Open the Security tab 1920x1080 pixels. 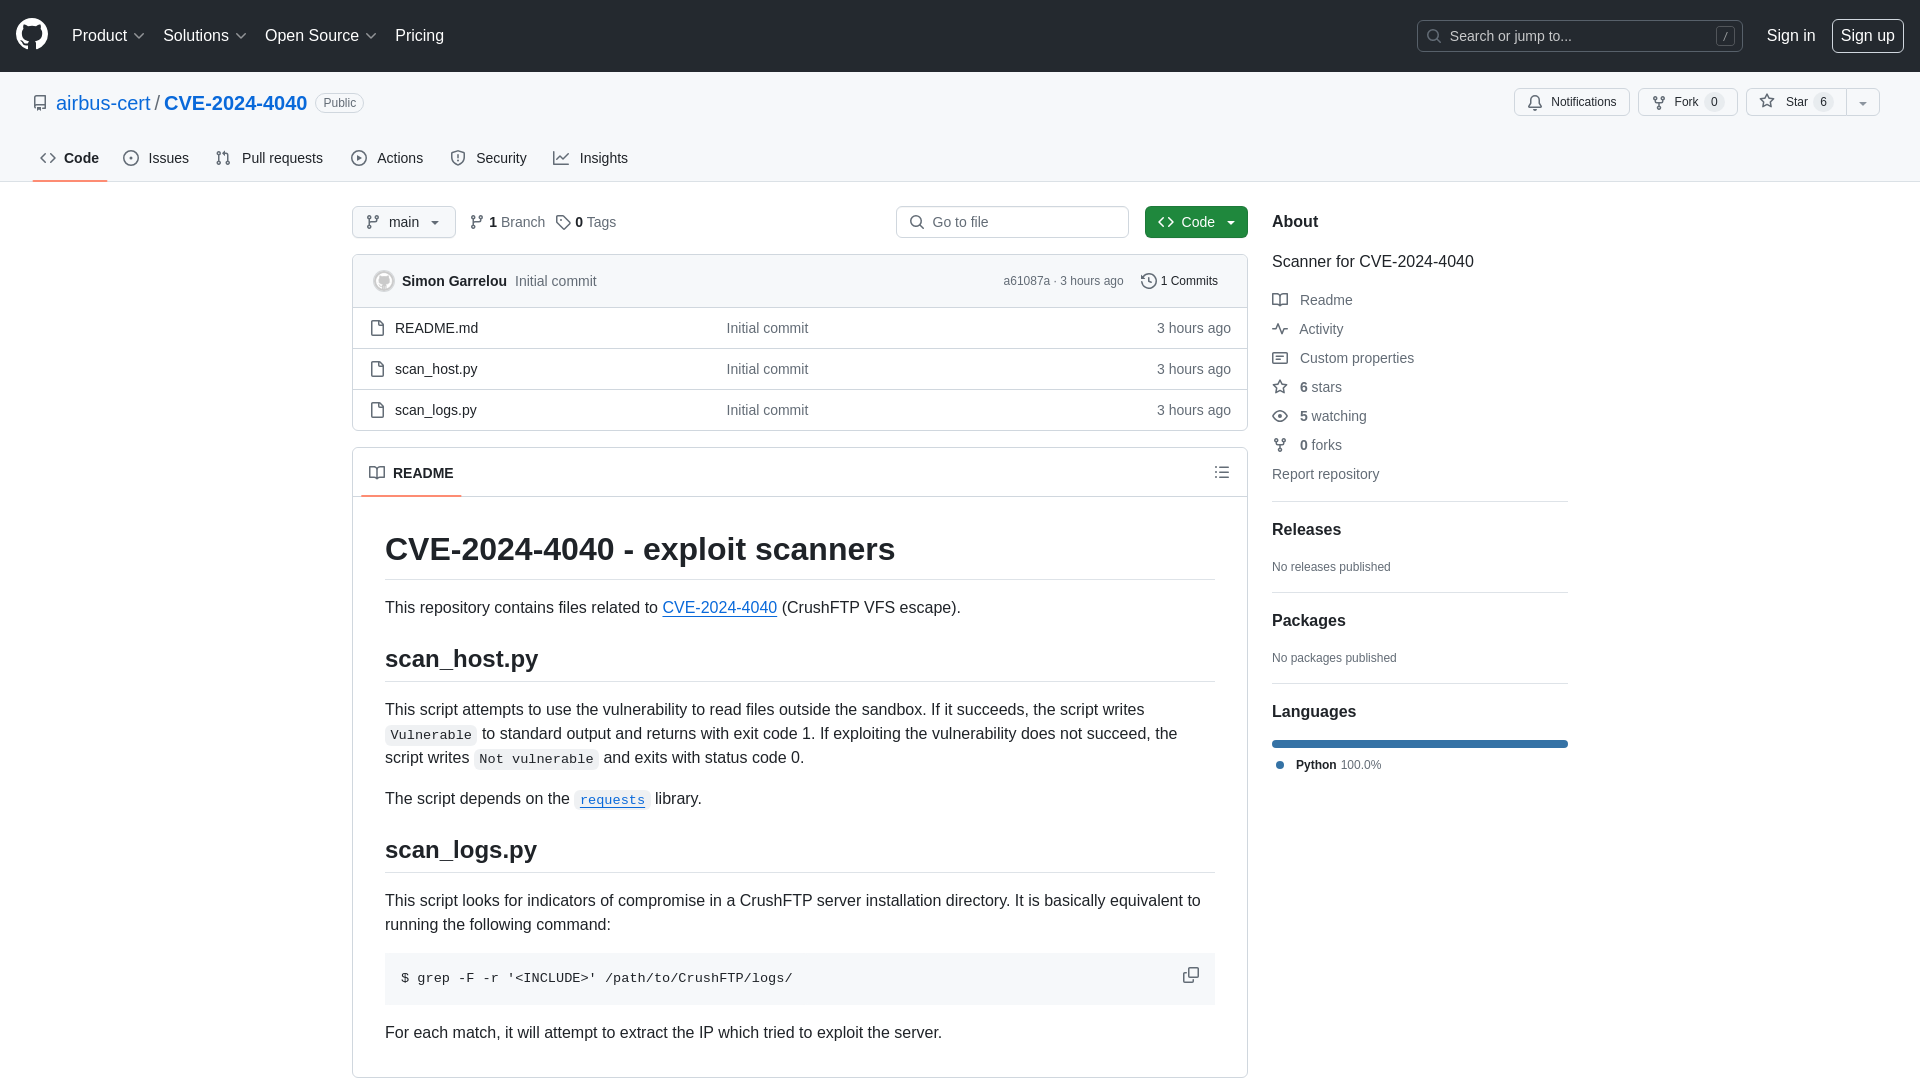coord(488,158)
